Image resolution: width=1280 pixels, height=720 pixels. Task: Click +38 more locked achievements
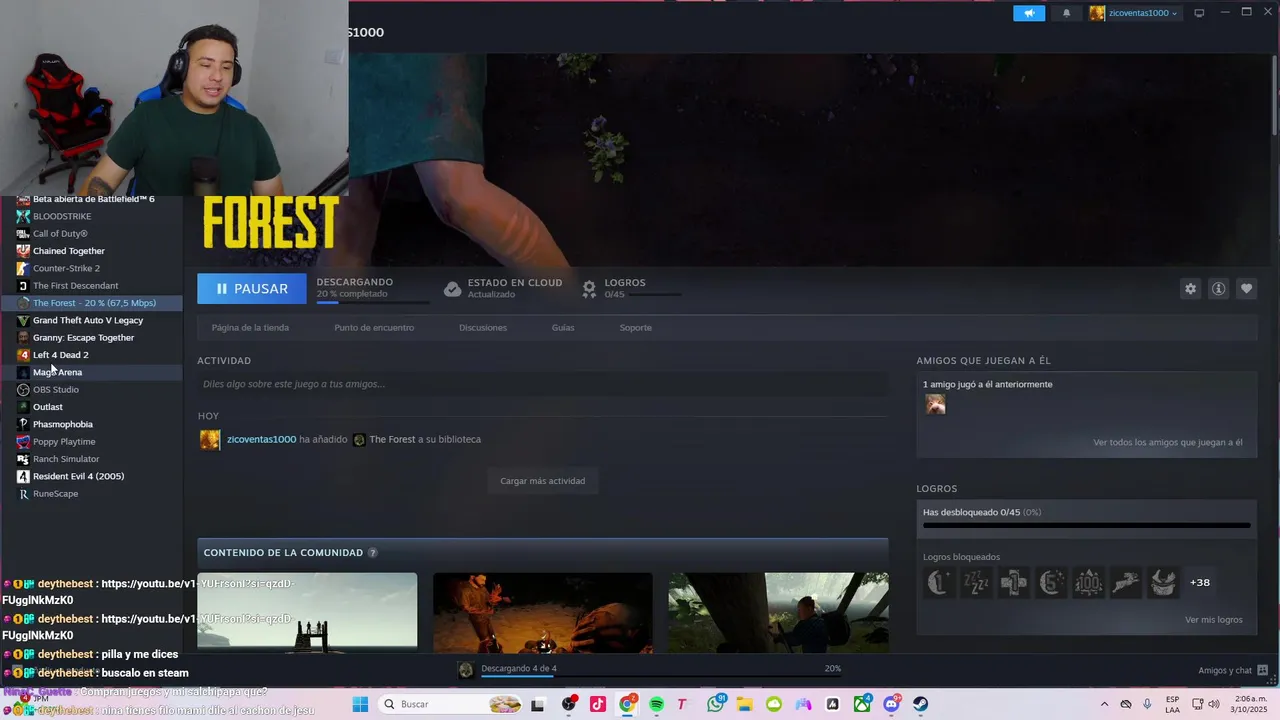click(1200, 582)
